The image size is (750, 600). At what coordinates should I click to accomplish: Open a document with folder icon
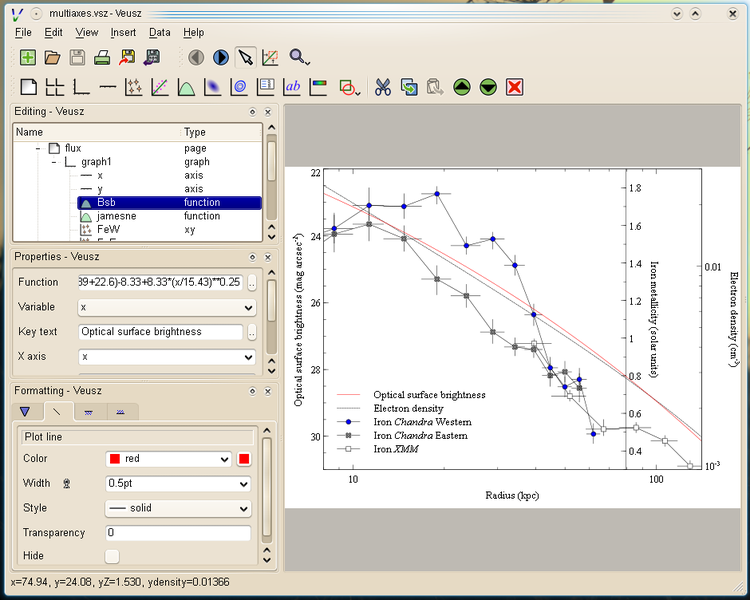[53, 57]
